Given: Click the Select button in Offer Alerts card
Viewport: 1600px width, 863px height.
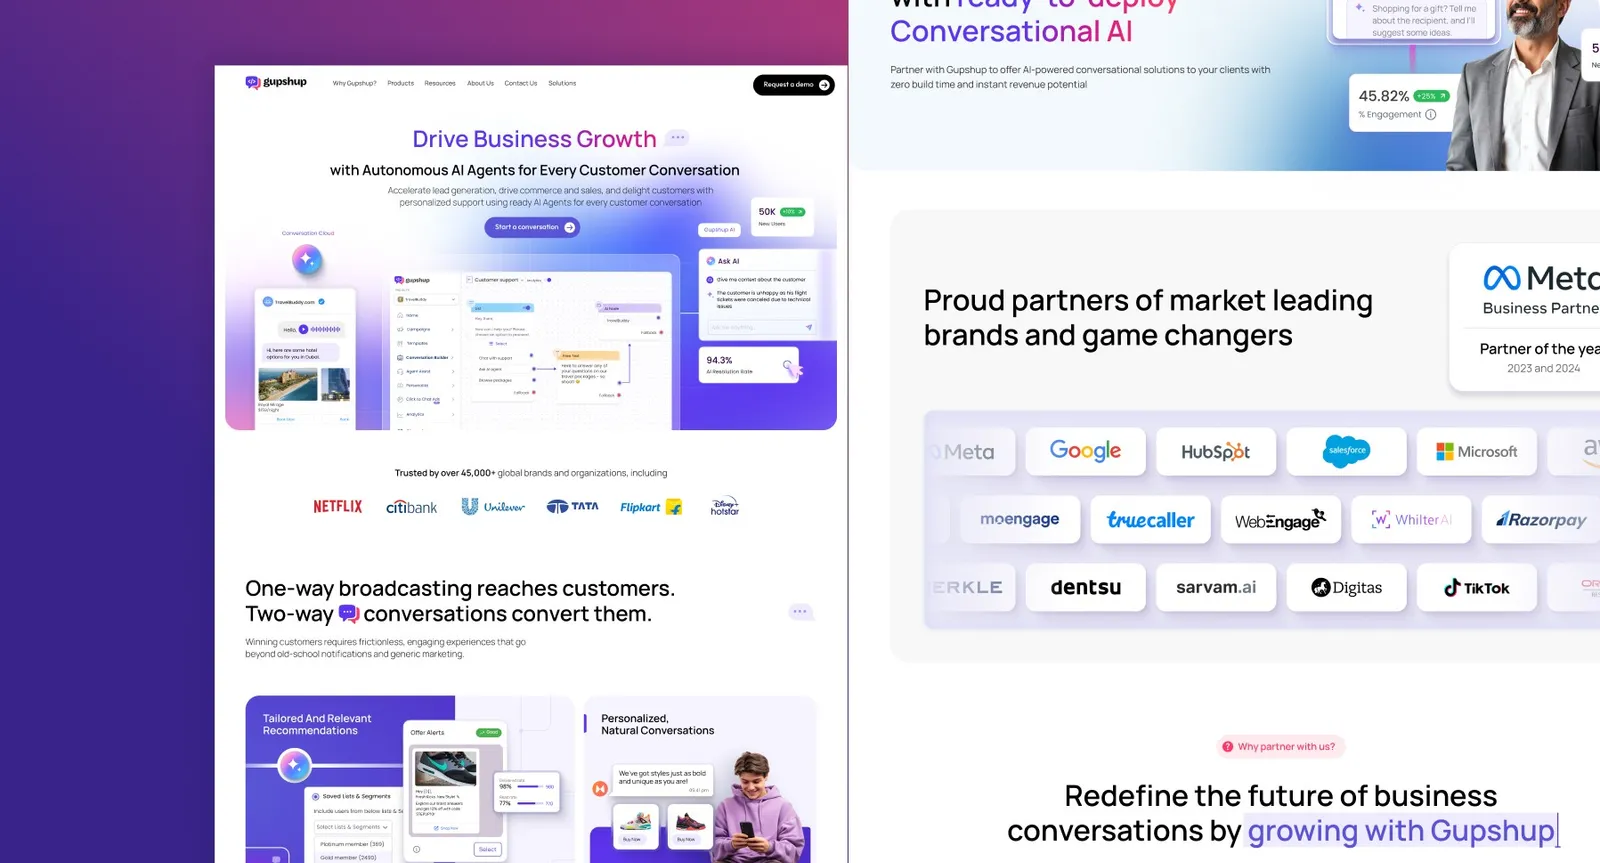Looking at the screenshot, I should [x=487, y=849].
